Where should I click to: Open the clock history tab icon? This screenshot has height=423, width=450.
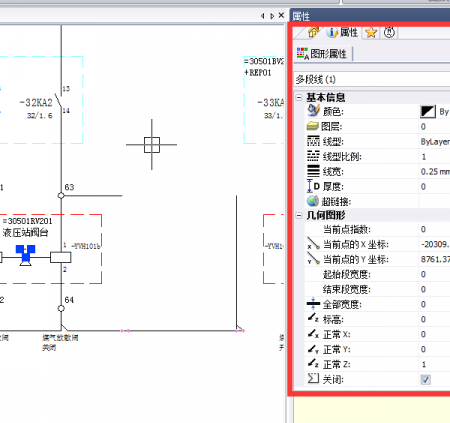389,32
